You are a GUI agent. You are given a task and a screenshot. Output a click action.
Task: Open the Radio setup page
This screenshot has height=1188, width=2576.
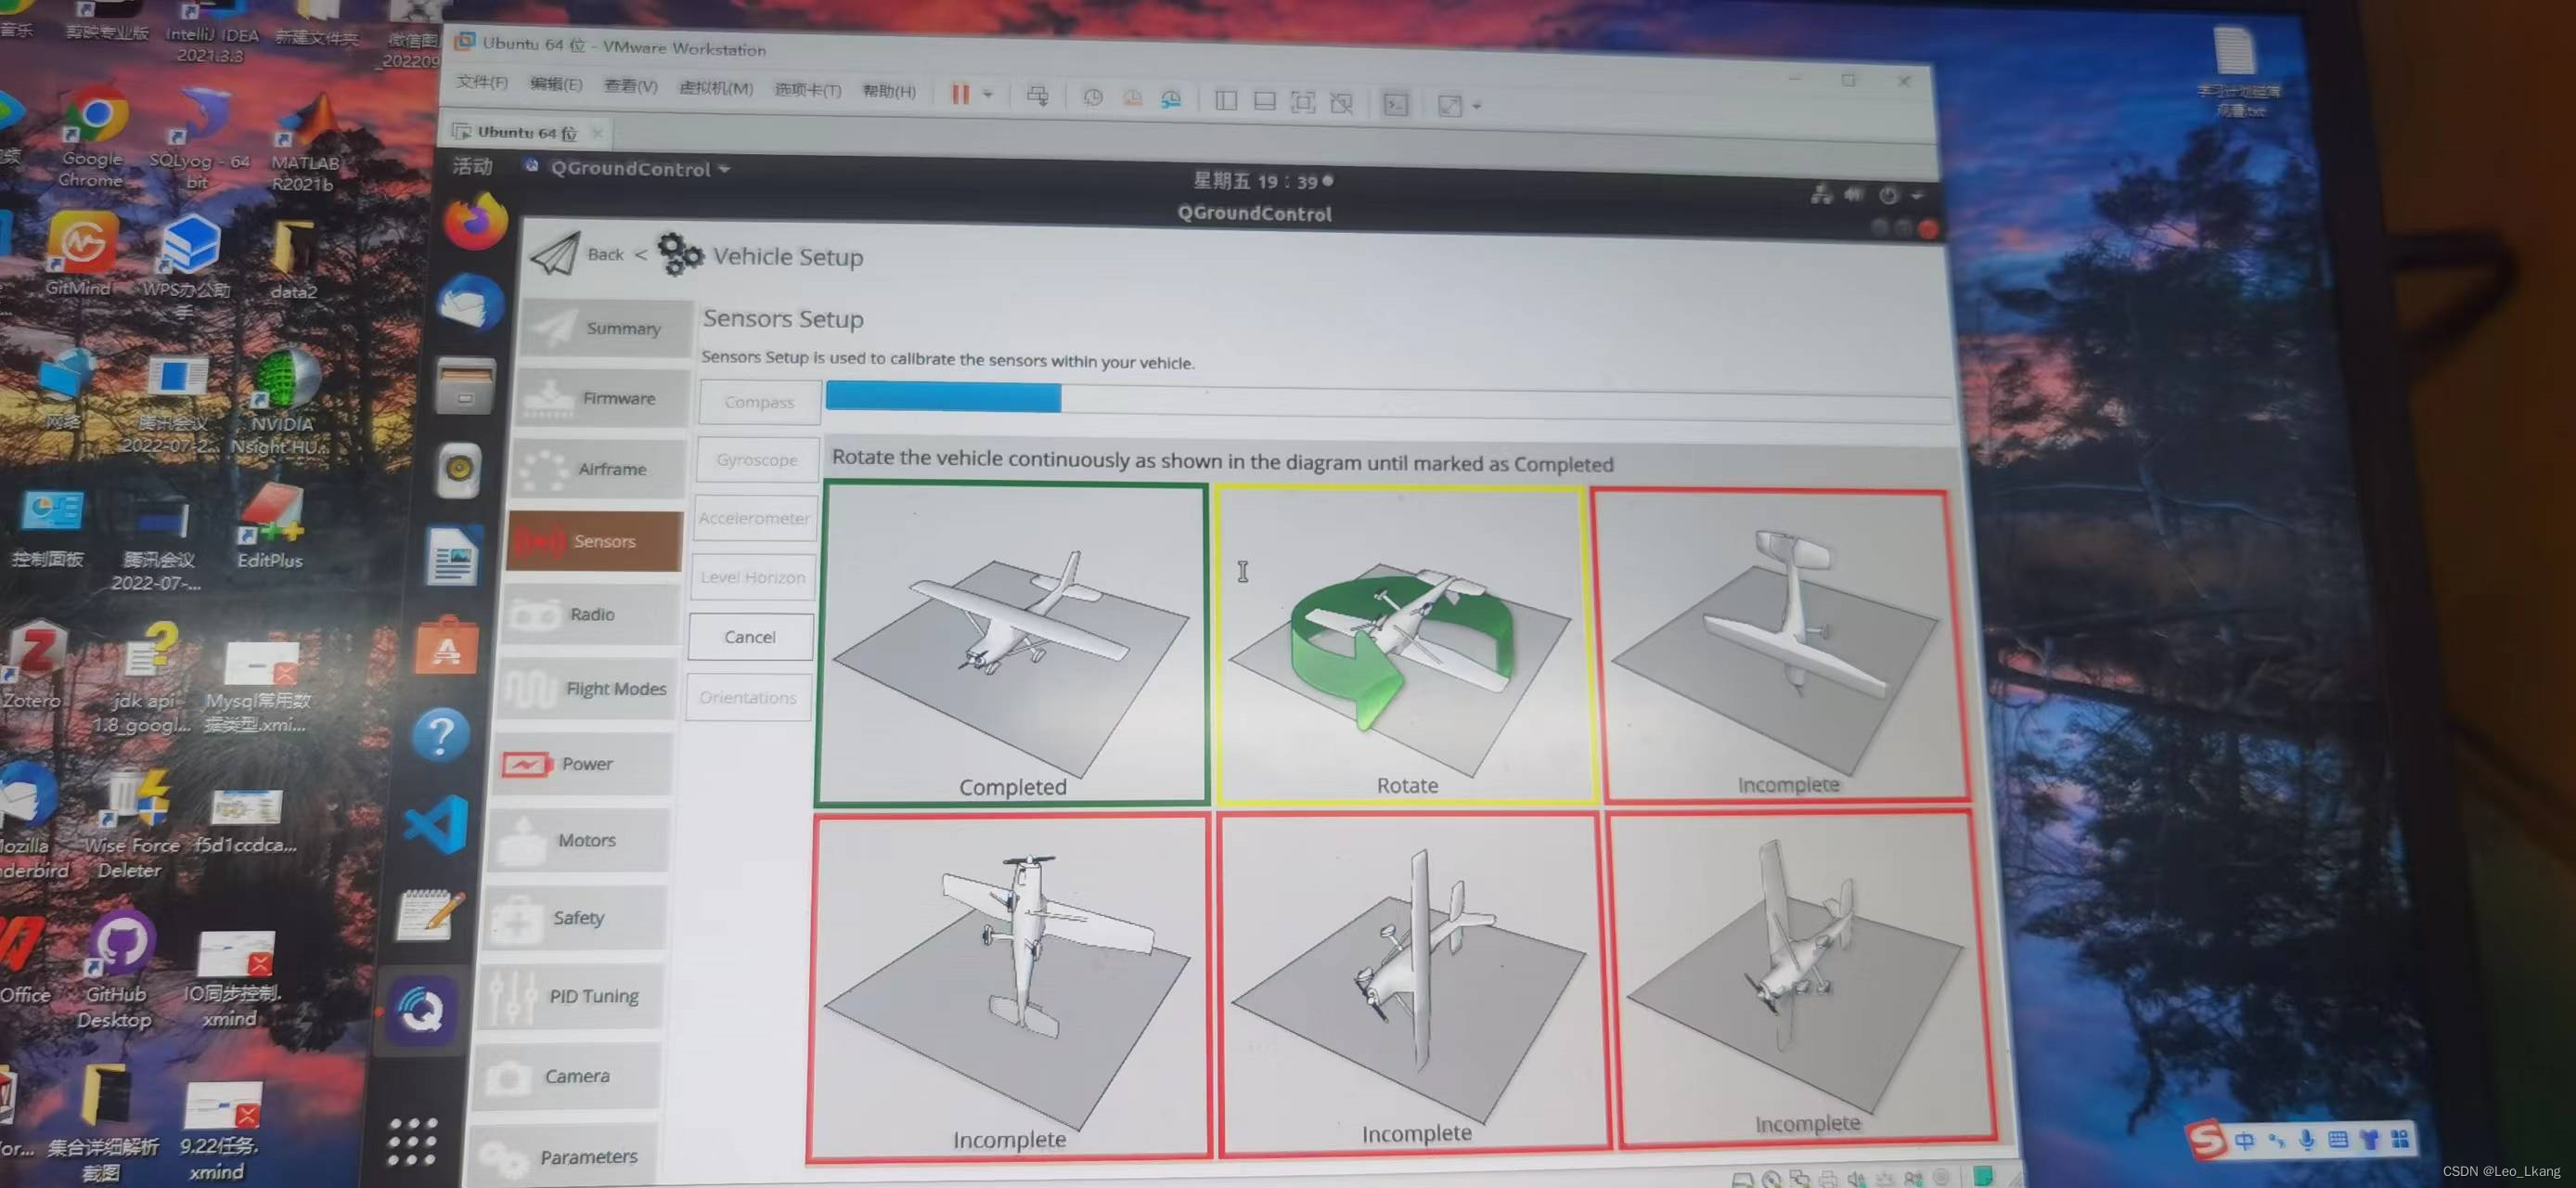(x=592, y=614)
